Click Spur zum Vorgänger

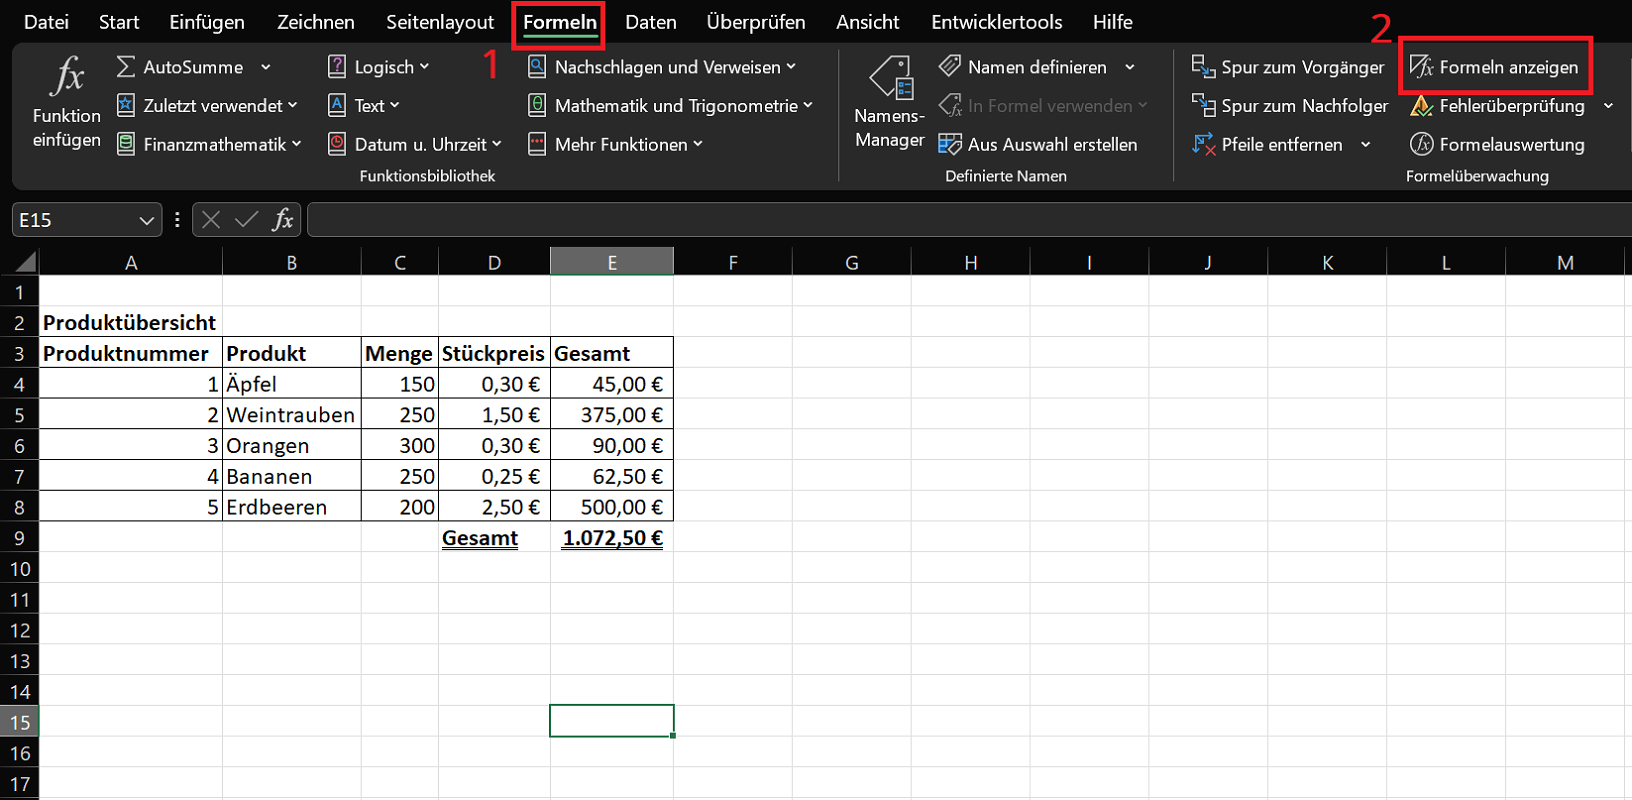[1288, 67]
